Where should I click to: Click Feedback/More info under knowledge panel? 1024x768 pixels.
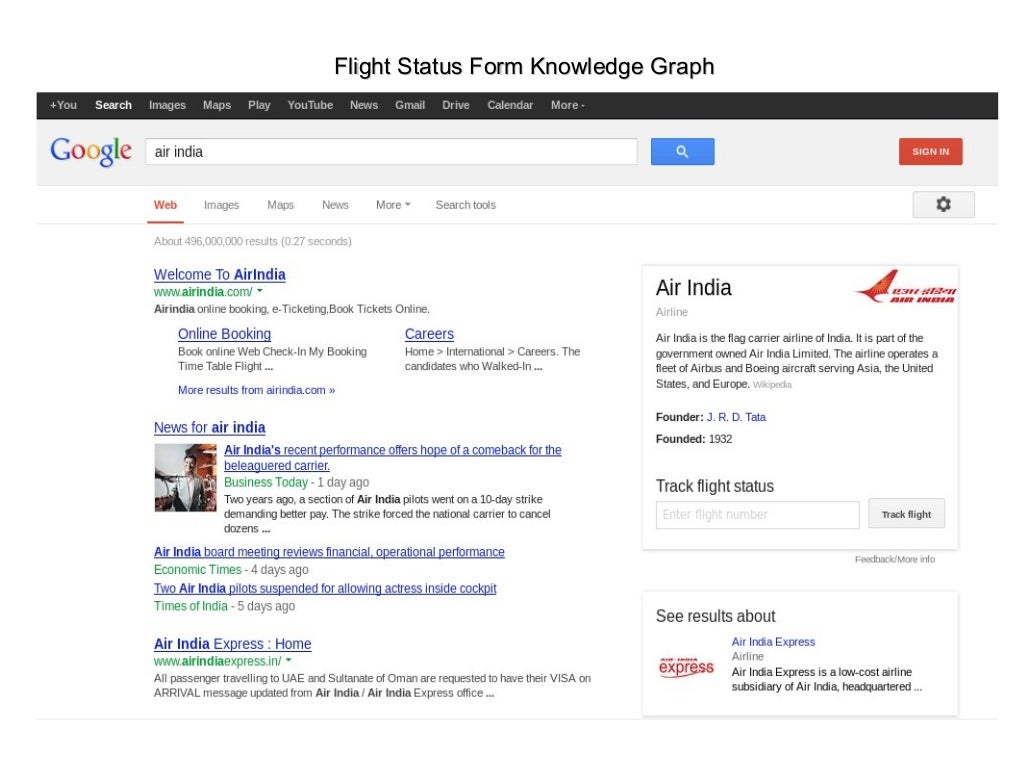[x=895, y=559]
